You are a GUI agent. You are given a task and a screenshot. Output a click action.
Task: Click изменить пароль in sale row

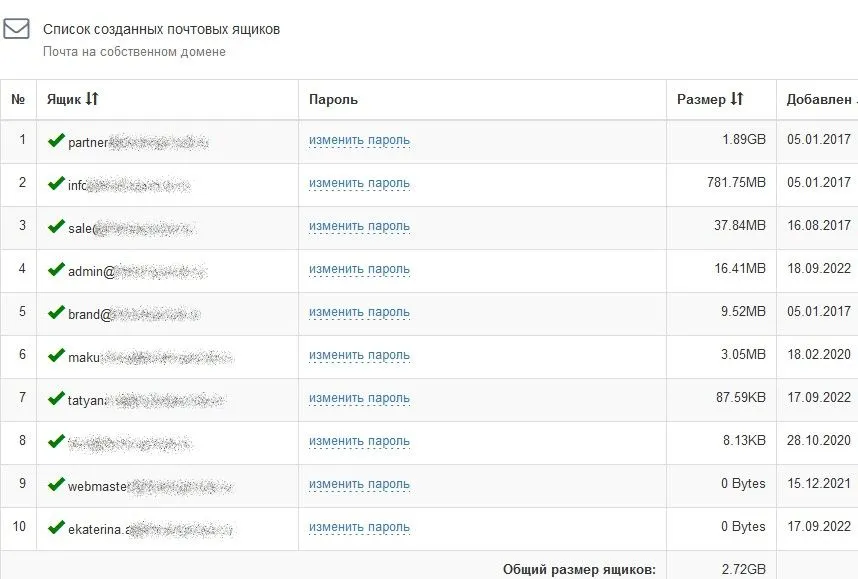tap(359, 226)
